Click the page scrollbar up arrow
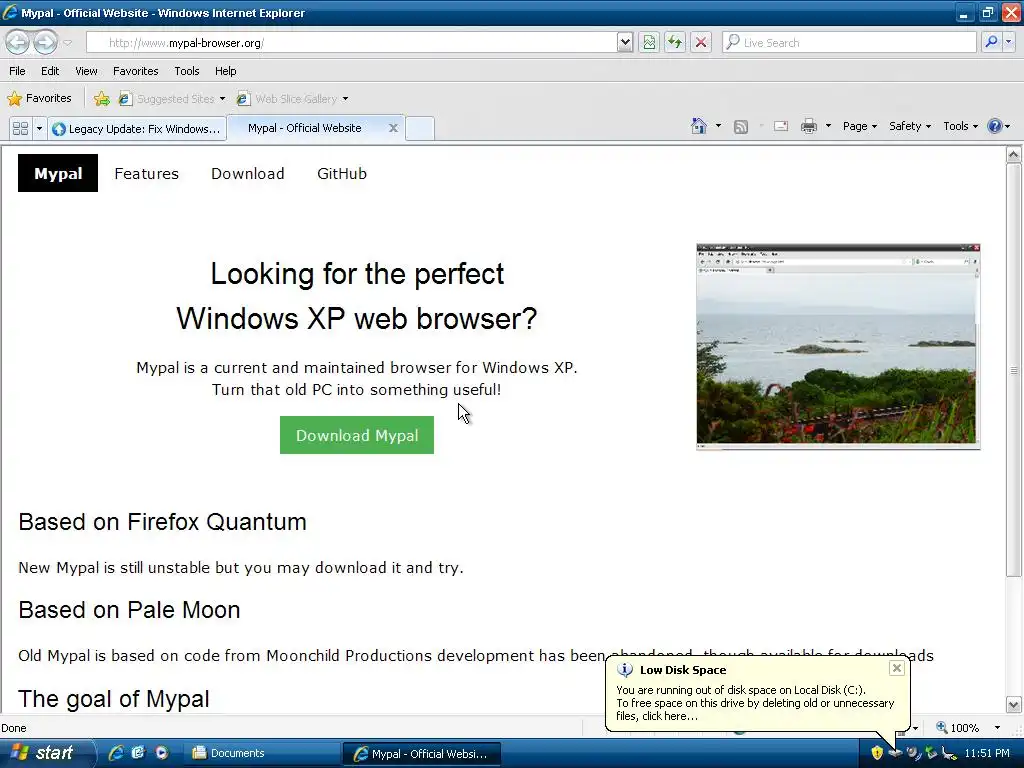 (1014, 155)
